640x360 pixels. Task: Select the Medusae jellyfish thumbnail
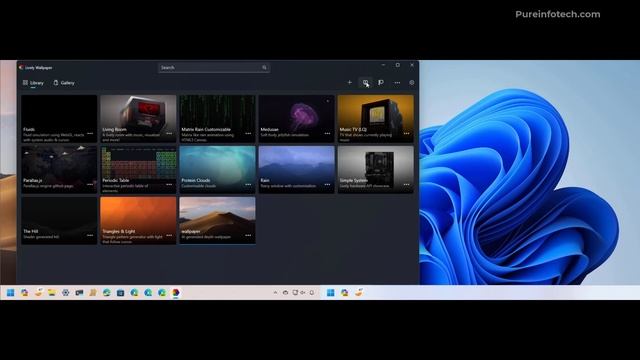297,119
